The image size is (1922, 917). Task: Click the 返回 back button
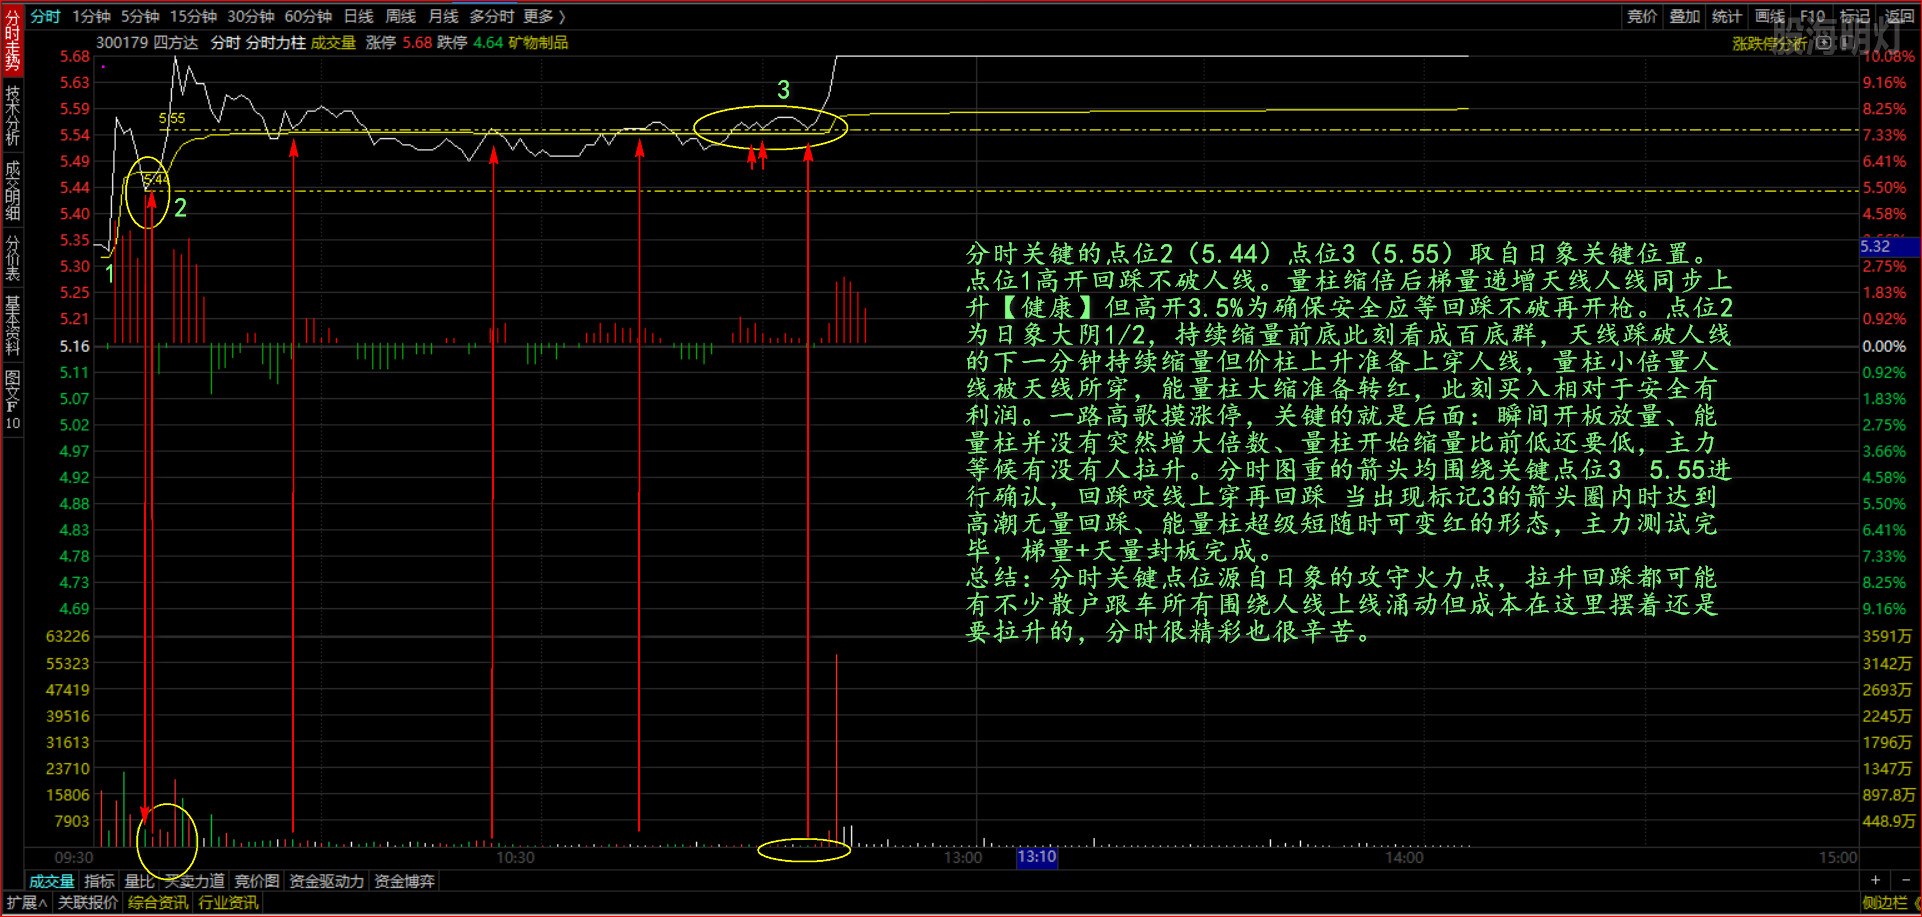click(x=1898, y=16)
